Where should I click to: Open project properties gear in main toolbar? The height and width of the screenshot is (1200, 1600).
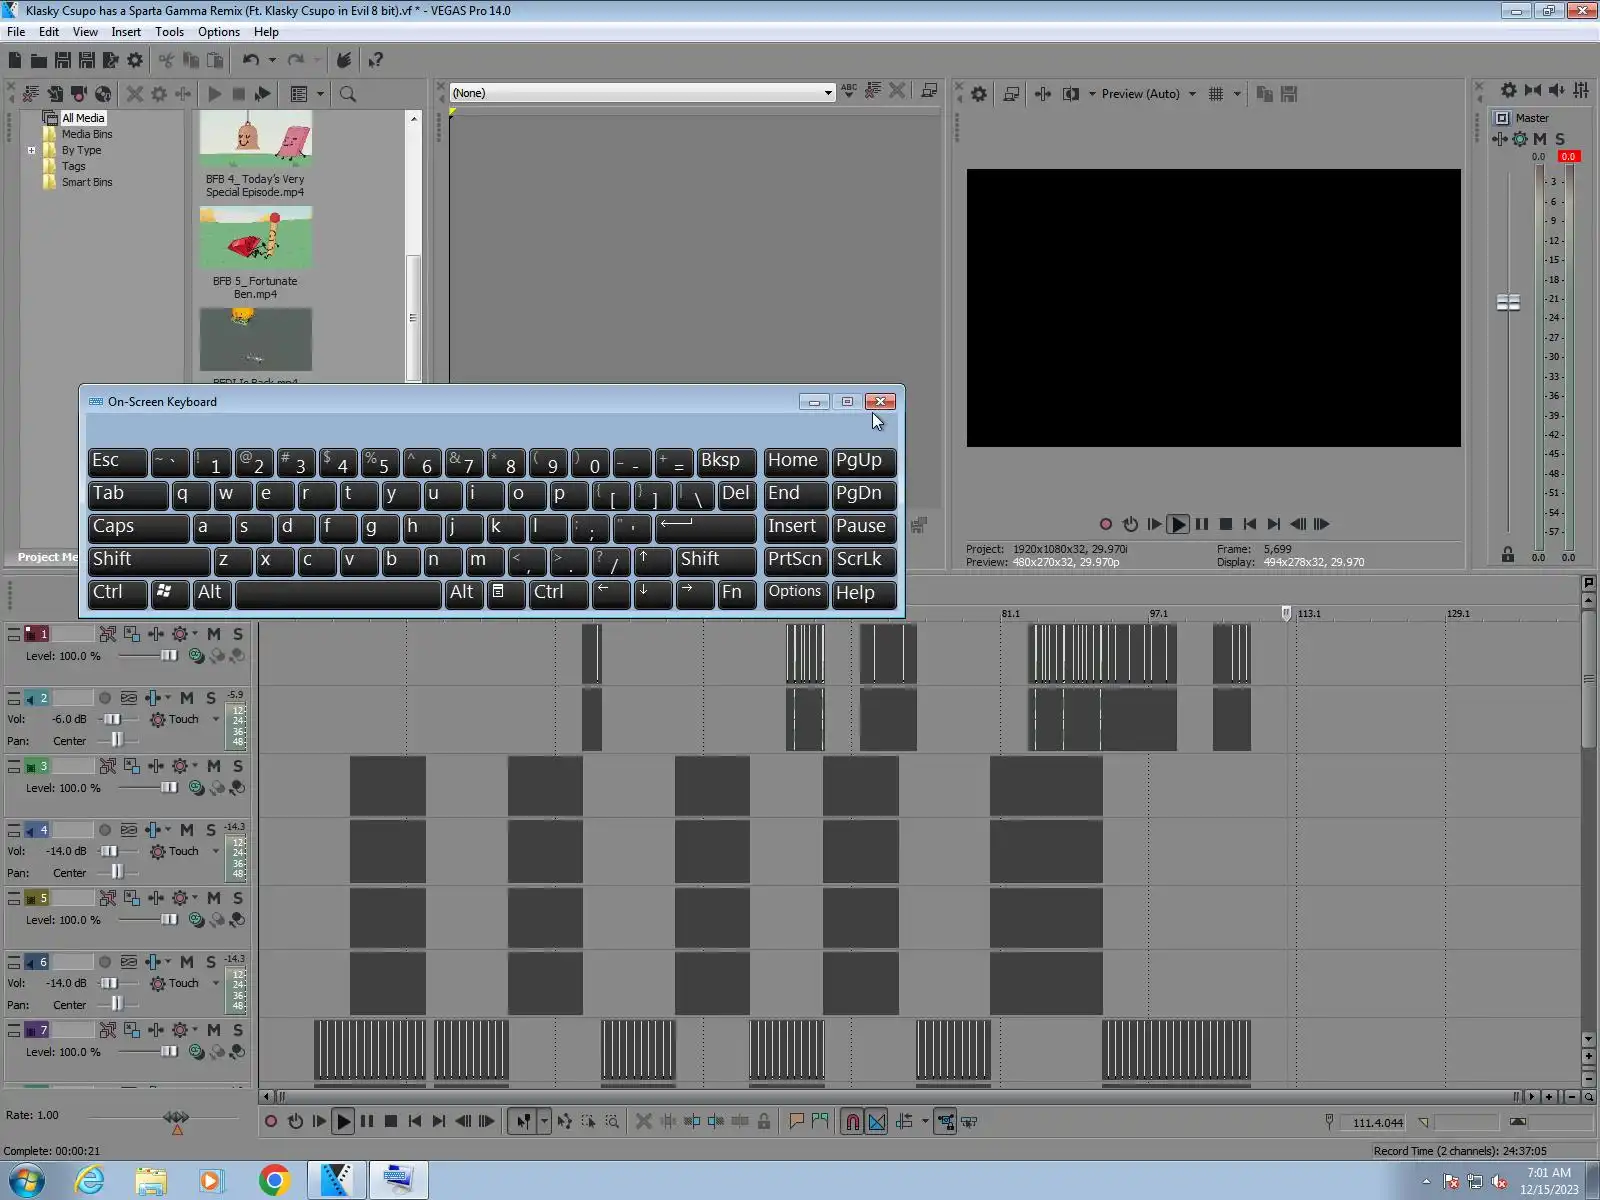click(x=135, y=61)
